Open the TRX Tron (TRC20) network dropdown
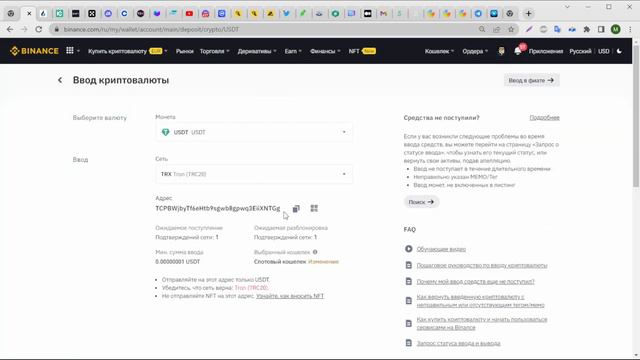This screenshot has height=360, width=640. pyautogui.click(x=254, y=174)
